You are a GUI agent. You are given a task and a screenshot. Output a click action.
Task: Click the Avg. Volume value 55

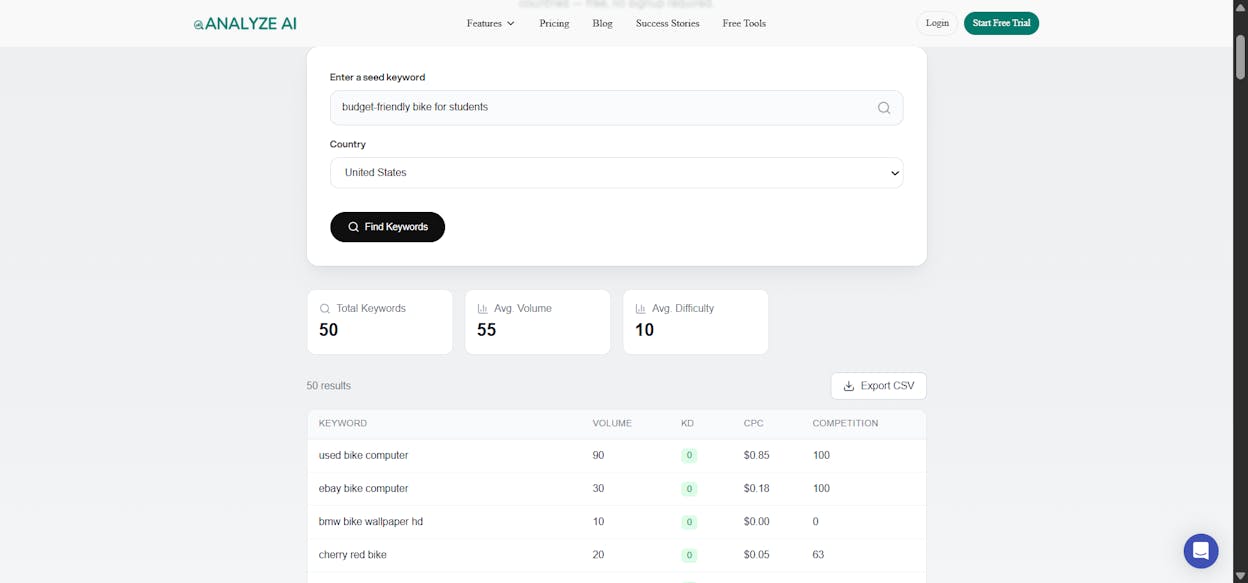[x=486, y=330]
